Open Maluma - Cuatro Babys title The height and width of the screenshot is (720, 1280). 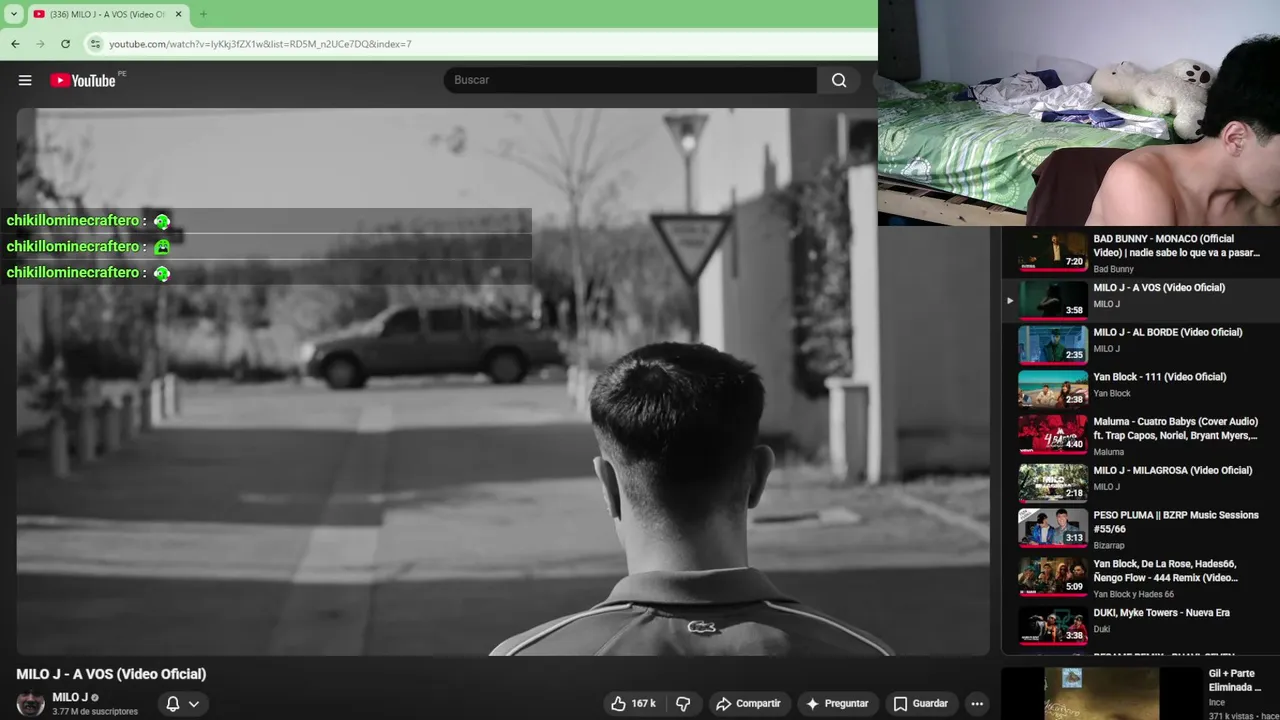click(x=1176, y=429)
